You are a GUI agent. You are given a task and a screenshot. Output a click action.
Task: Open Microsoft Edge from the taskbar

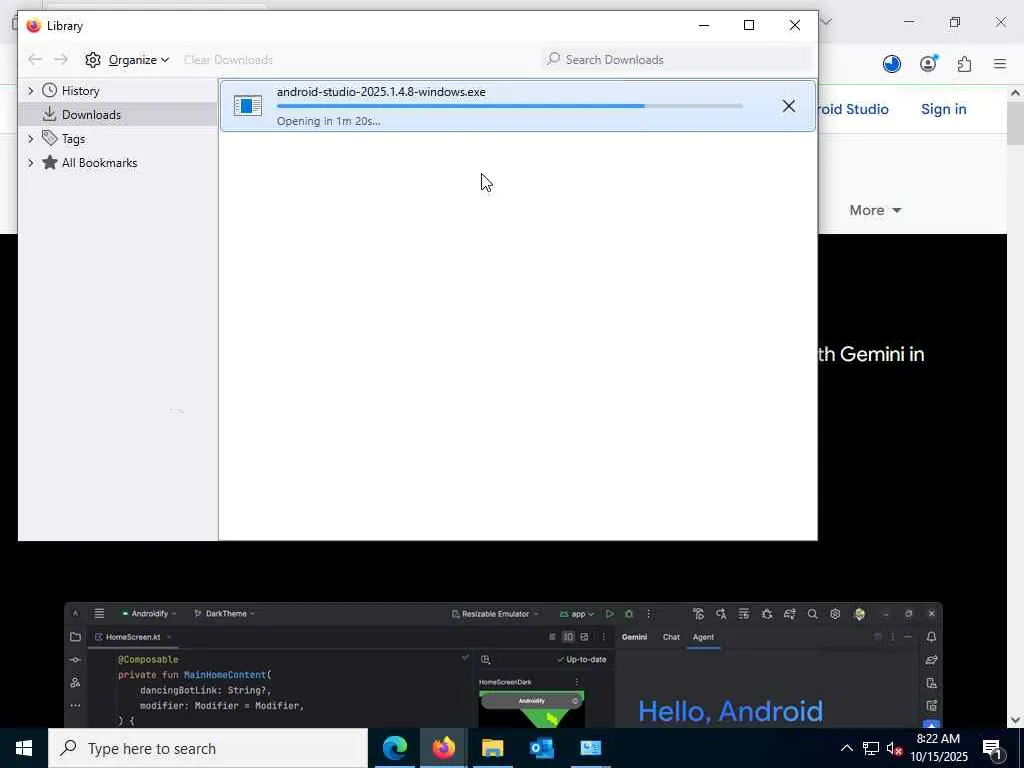click(x=394, y=748)
